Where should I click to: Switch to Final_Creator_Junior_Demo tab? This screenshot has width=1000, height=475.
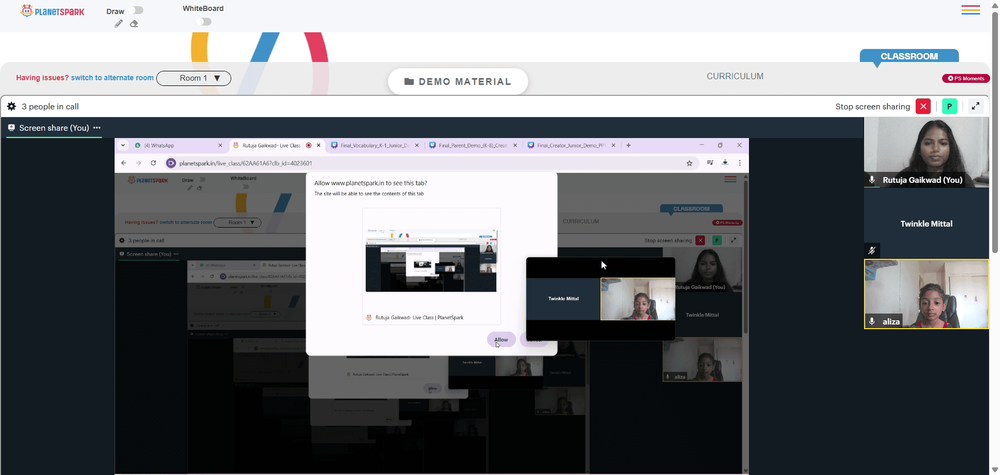tap(571, 145)
